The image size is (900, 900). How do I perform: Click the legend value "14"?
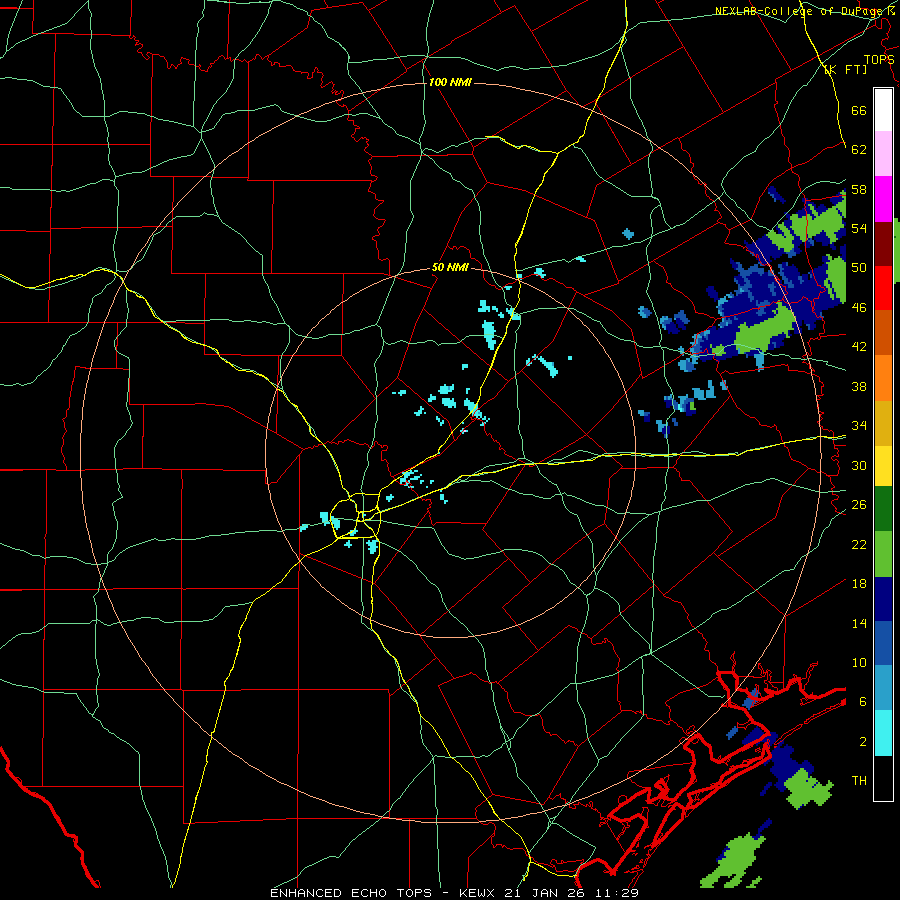[859, 623]
